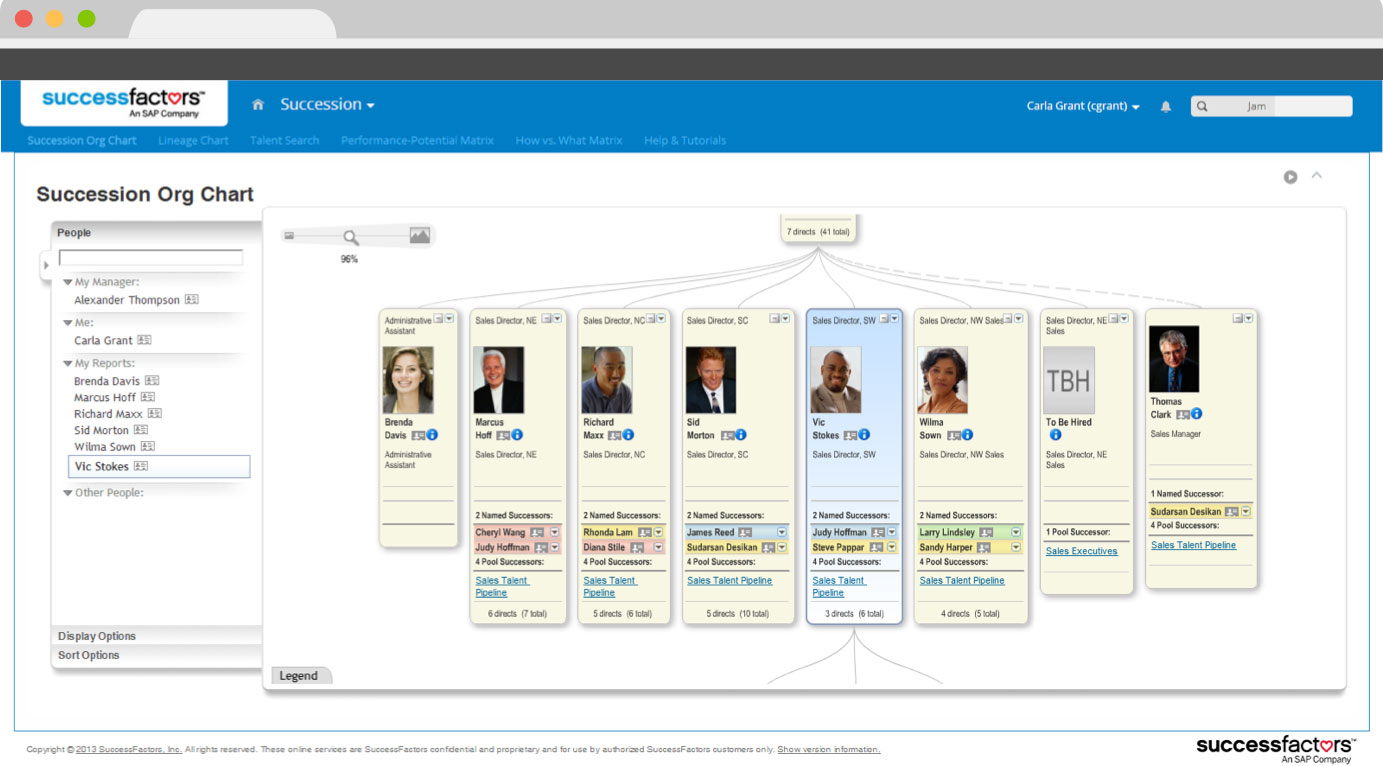Open talent card icon for successor James Reed
Viewport: 1383px width, 766px height.
745,533
